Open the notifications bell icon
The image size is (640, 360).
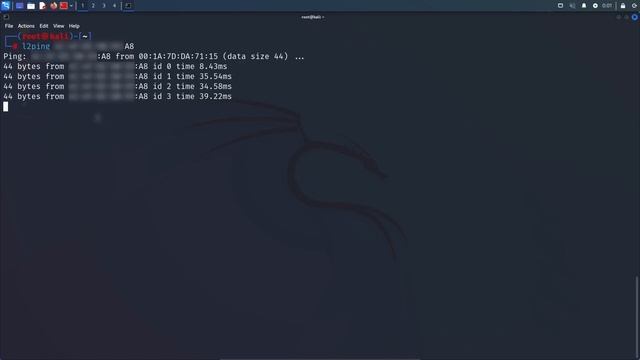tap(584, 6)
